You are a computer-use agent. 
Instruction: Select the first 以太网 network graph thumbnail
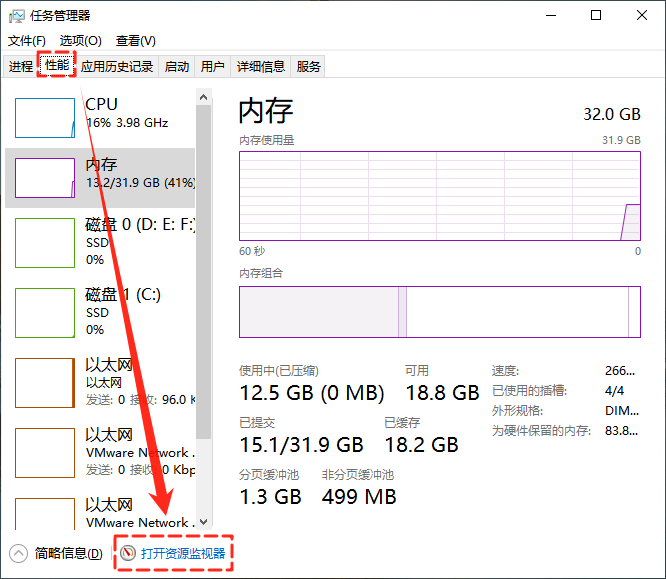[45, 383]
